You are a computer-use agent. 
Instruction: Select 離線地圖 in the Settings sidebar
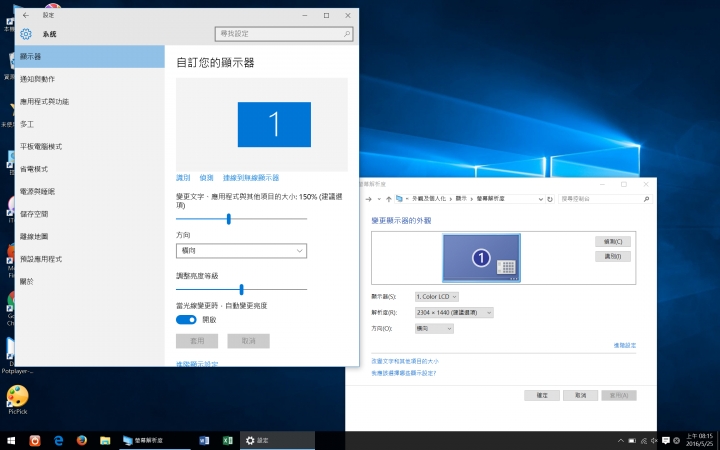click(x=90, y=236)
